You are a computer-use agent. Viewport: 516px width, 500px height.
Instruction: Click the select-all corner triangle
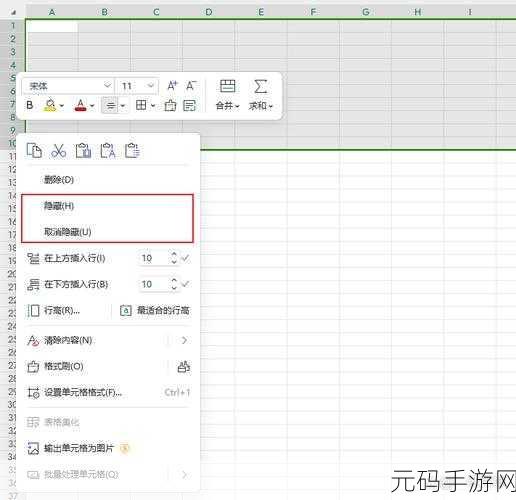pyautogui.click(x=13, y=12)
